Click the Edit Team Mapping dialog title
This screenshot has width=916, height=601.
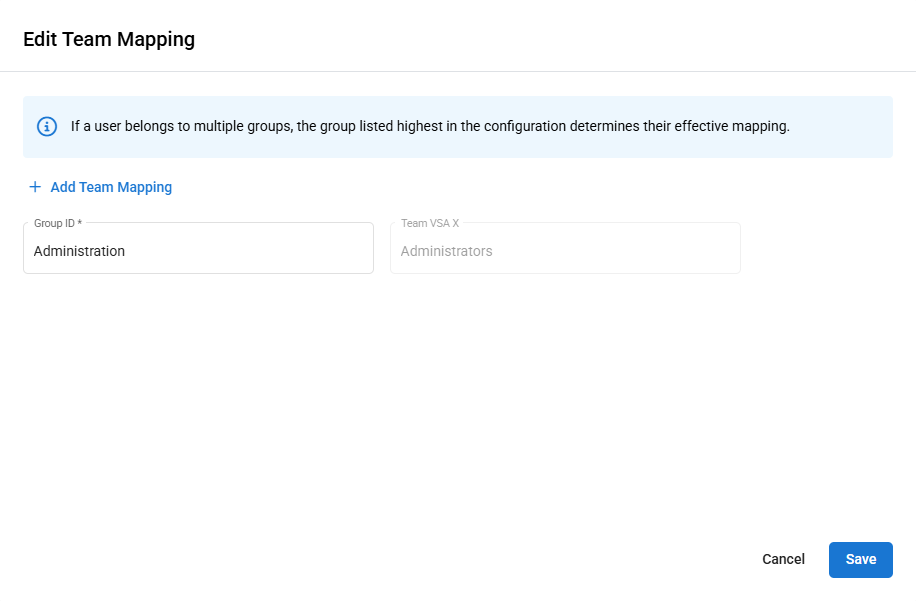point(109,40)
